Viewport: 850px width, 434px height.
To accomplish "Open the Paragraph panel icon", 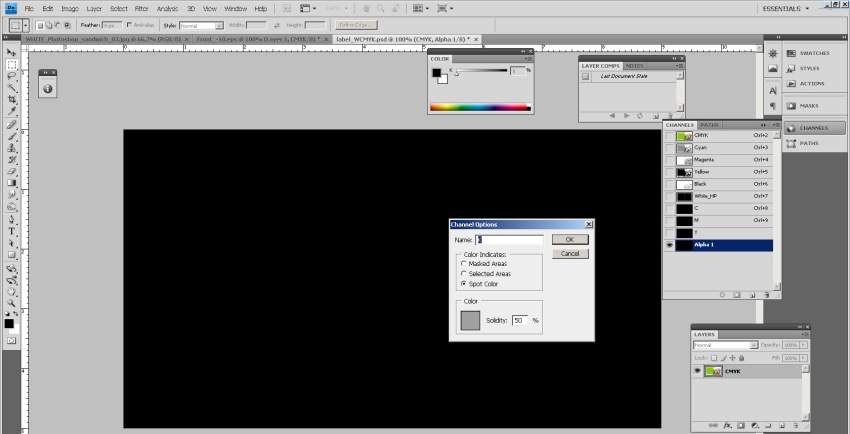I will tap(772, 106).
